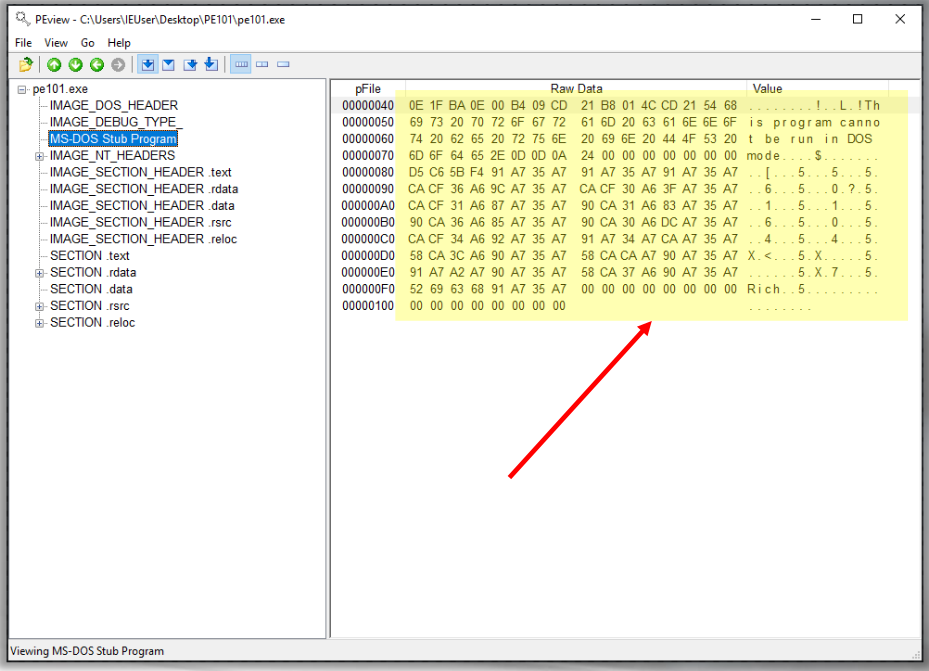Viewport: 929px width, 671px height.
Task: Close the PEview window
Action: (x=900, y=20)
